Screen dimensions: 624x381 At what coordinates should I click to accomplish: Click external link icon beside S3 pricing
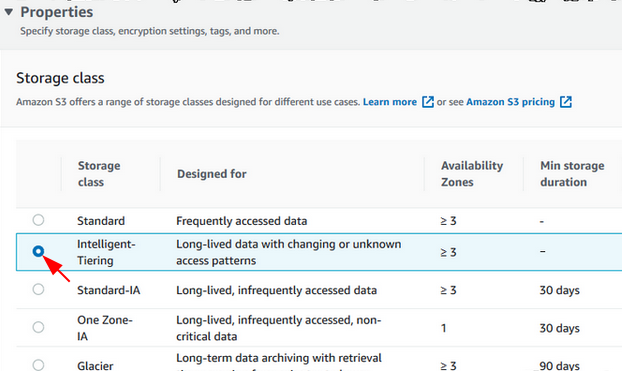[566, 102]
